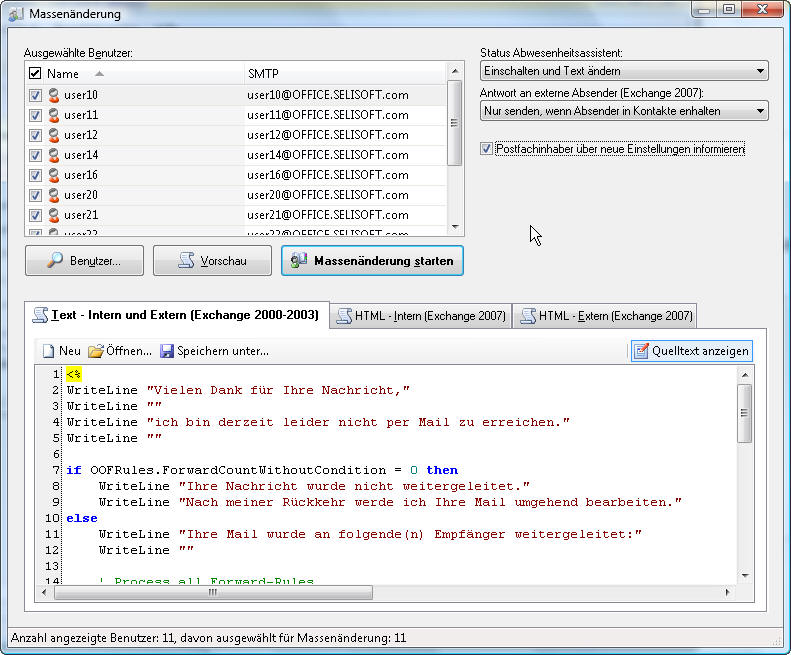791x655 pixels.
Task: Click the folder icon beside Öffnen
Action: [x=95, y=351]
